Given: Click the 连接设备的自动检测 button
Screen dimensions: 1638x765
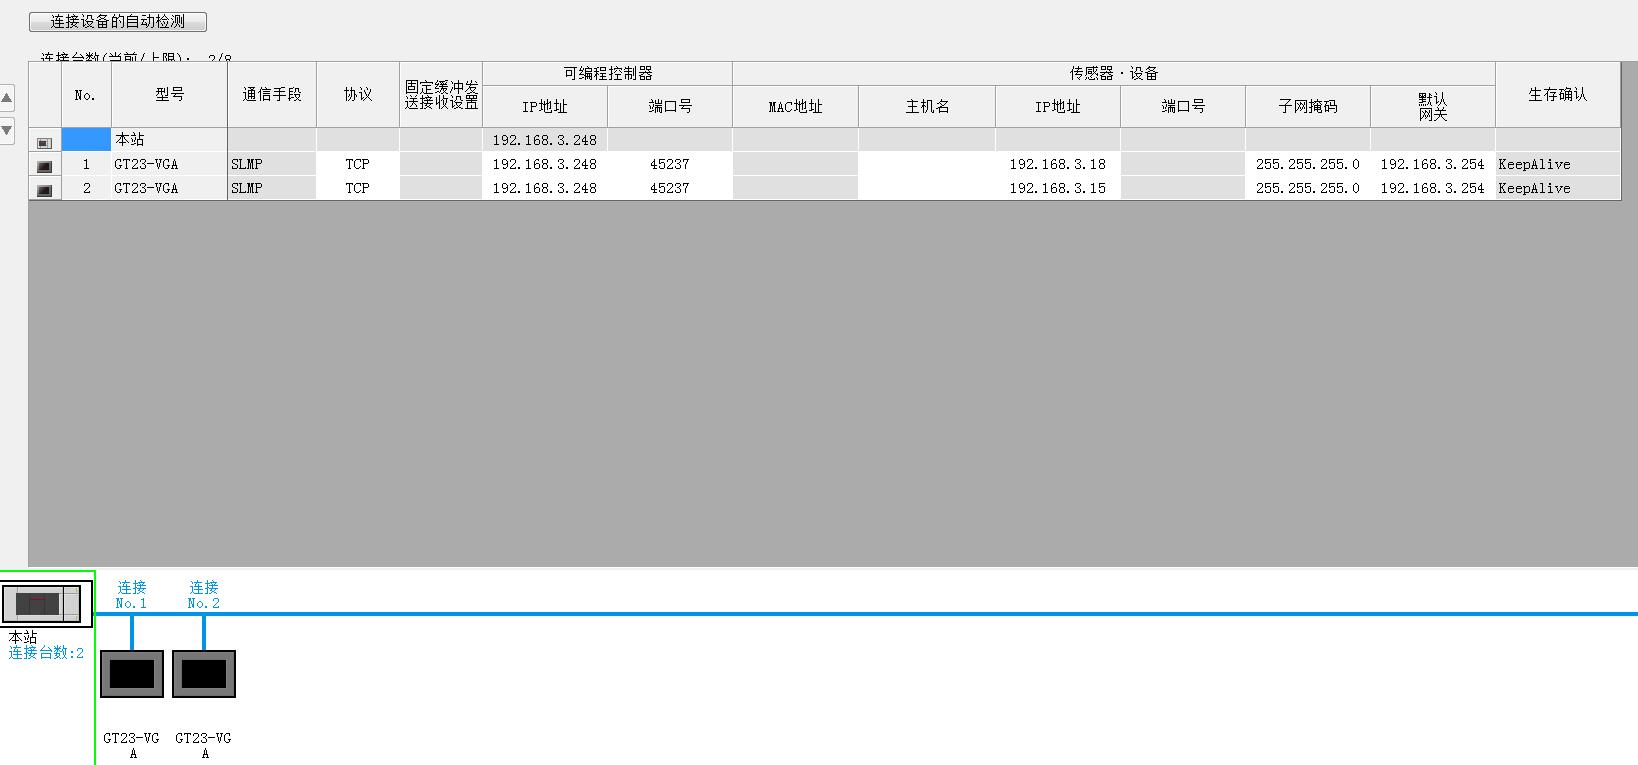Looking at the screenshot, I should (118, 21).
